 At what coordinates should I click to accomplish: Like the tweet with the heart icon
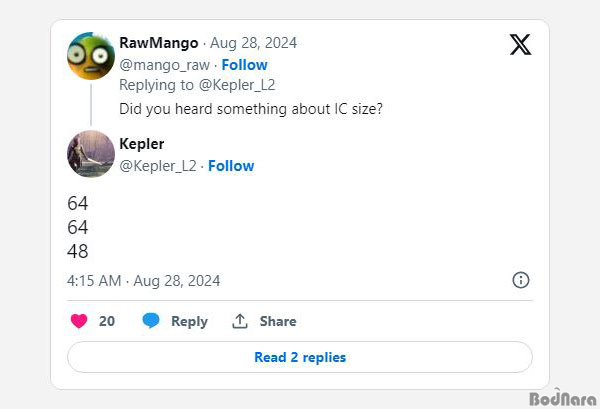coord(79,321)
